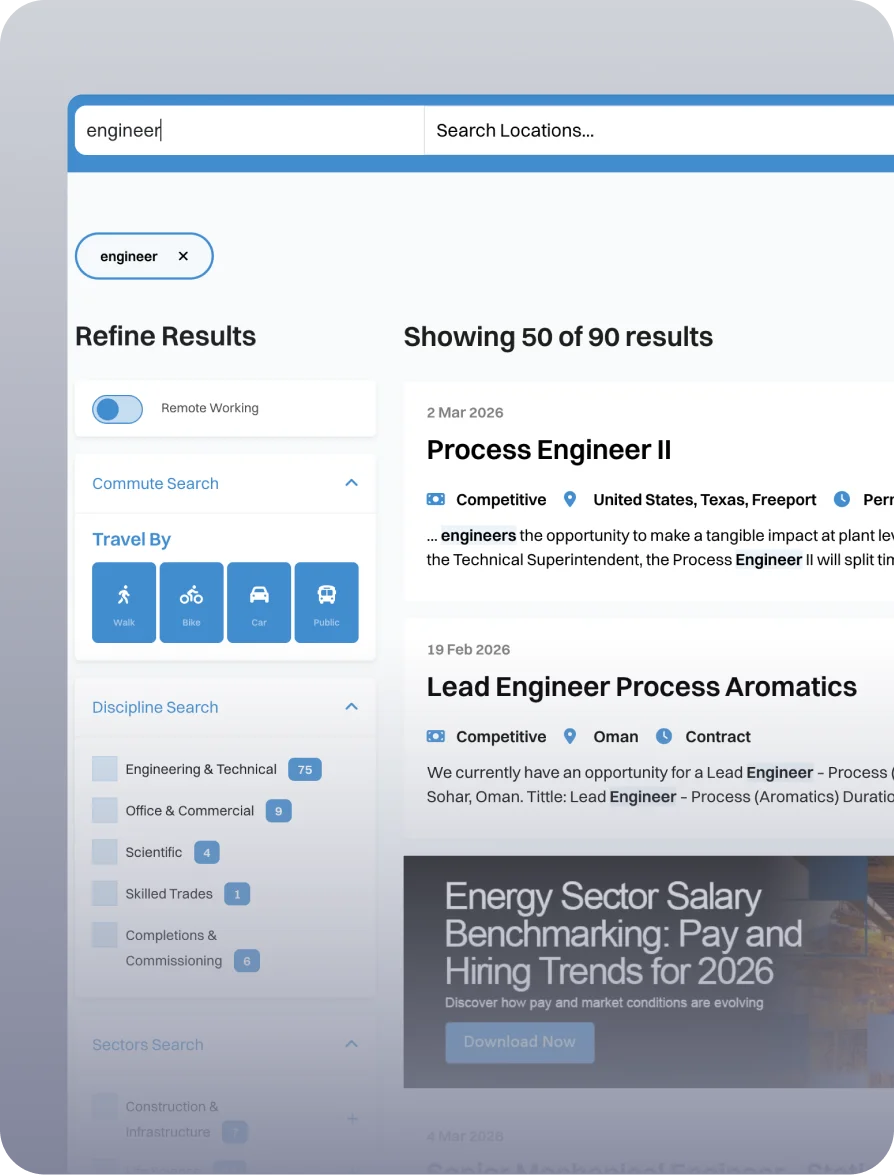Click the Download Now button

tap(519, 1042)
